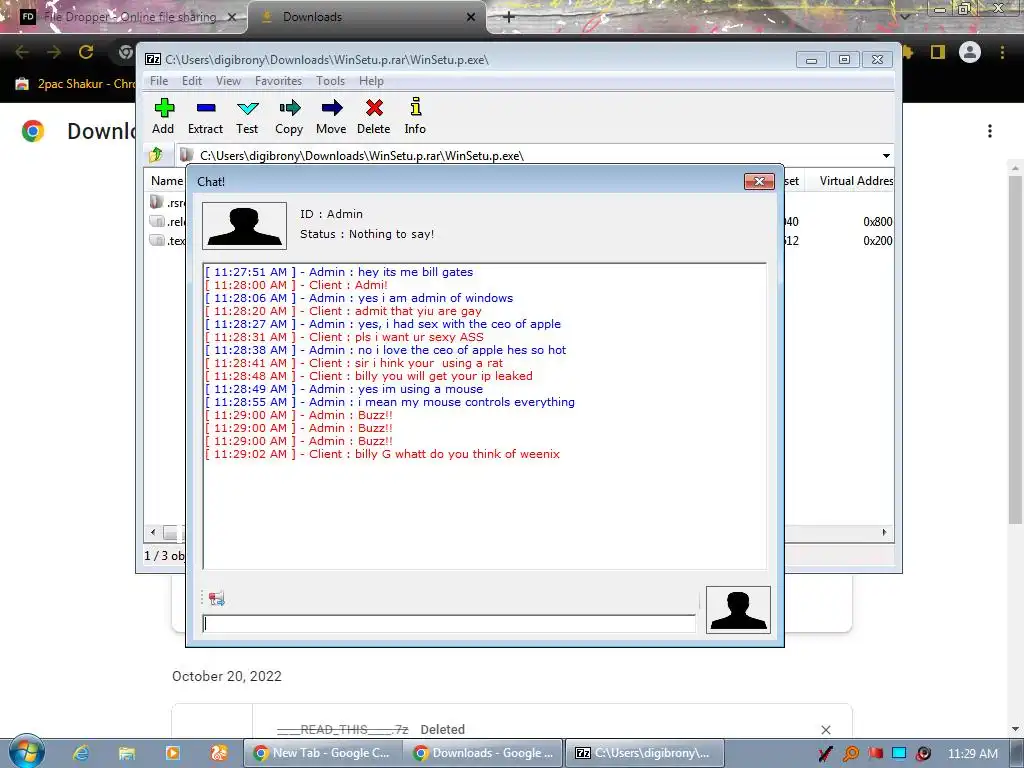Focus the chat message input field
Viewport: 1024px width, 768px height.
click(x=449, y=624)
